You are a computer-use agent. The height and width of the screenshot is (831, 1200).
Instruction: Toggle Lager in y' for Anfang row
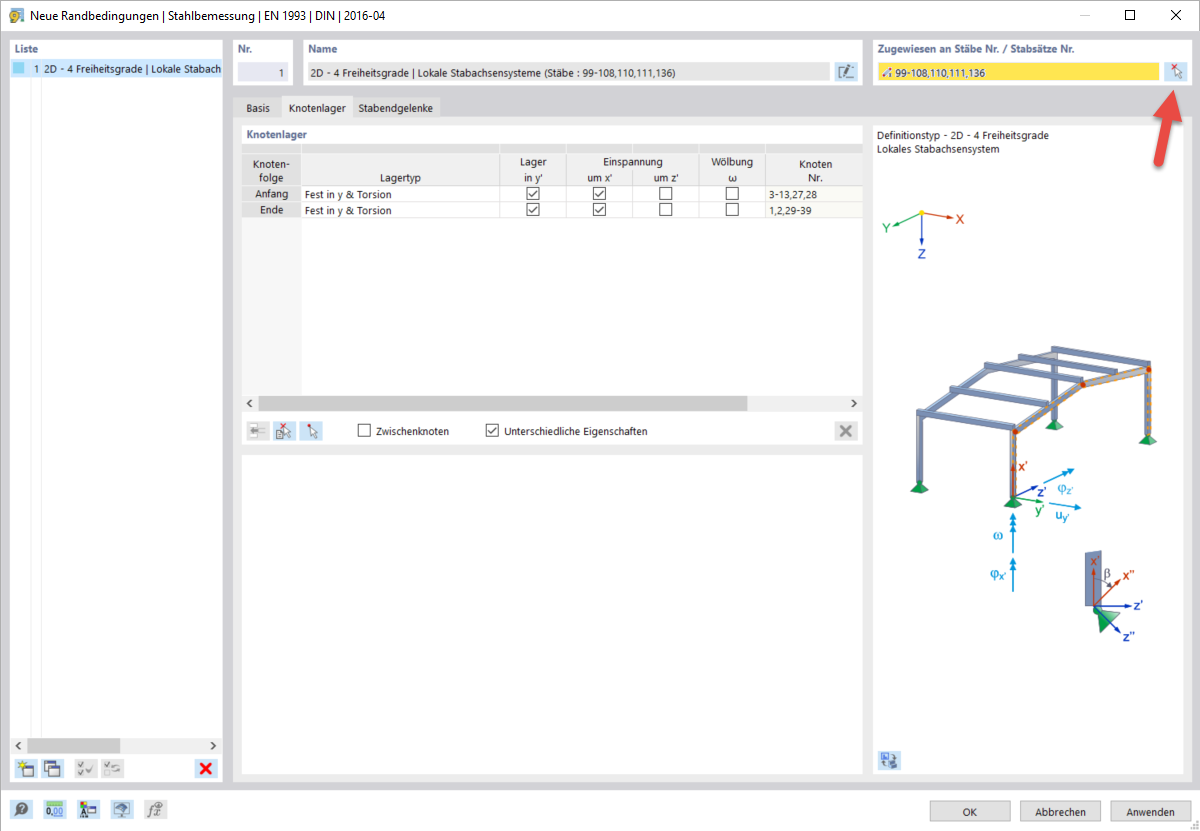533,194
